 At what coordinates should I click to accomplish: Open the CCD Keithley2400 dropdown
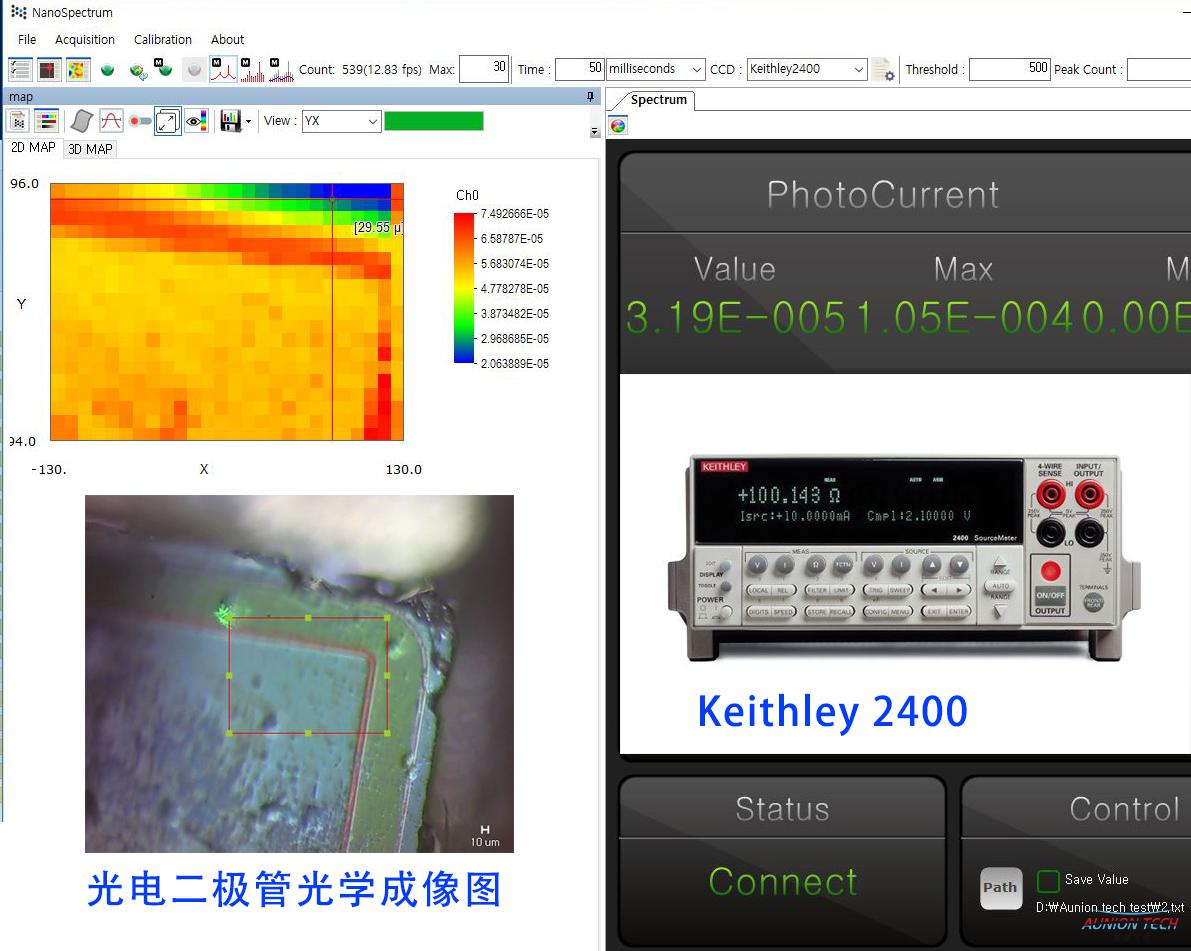807,69
